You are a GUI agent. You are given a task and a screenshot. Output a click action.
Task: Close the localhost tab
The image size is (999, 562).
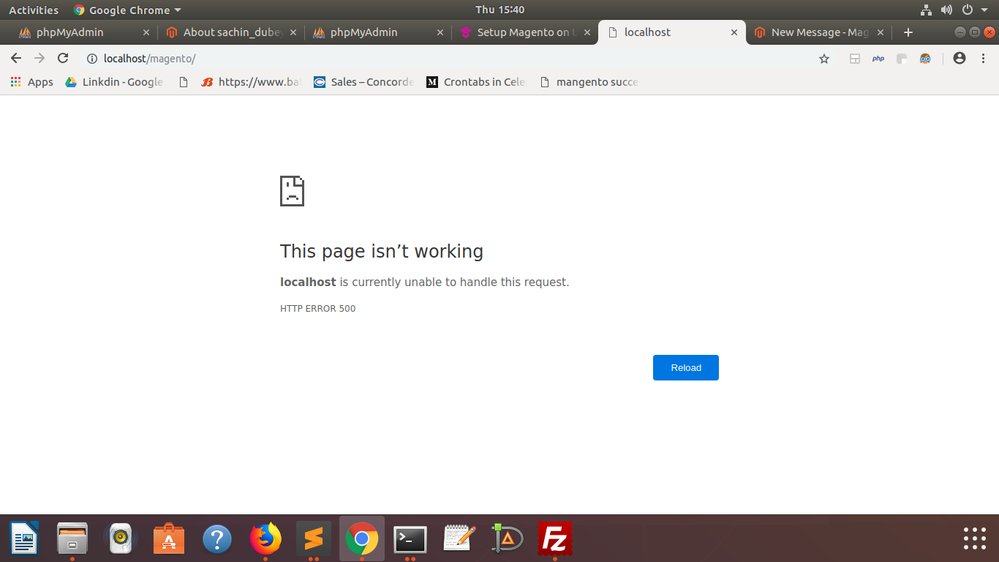coord(734,32)
